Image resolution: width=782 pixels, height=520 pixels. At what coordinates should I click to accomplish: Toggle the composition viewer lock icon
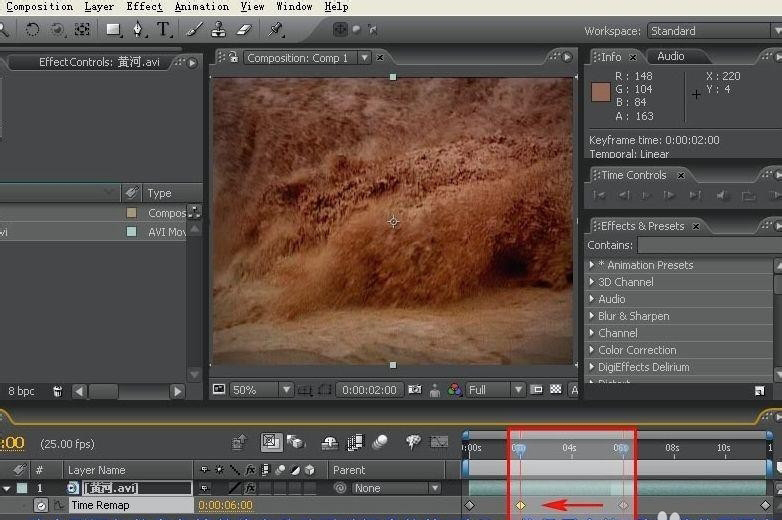click(x=234, y=58)
